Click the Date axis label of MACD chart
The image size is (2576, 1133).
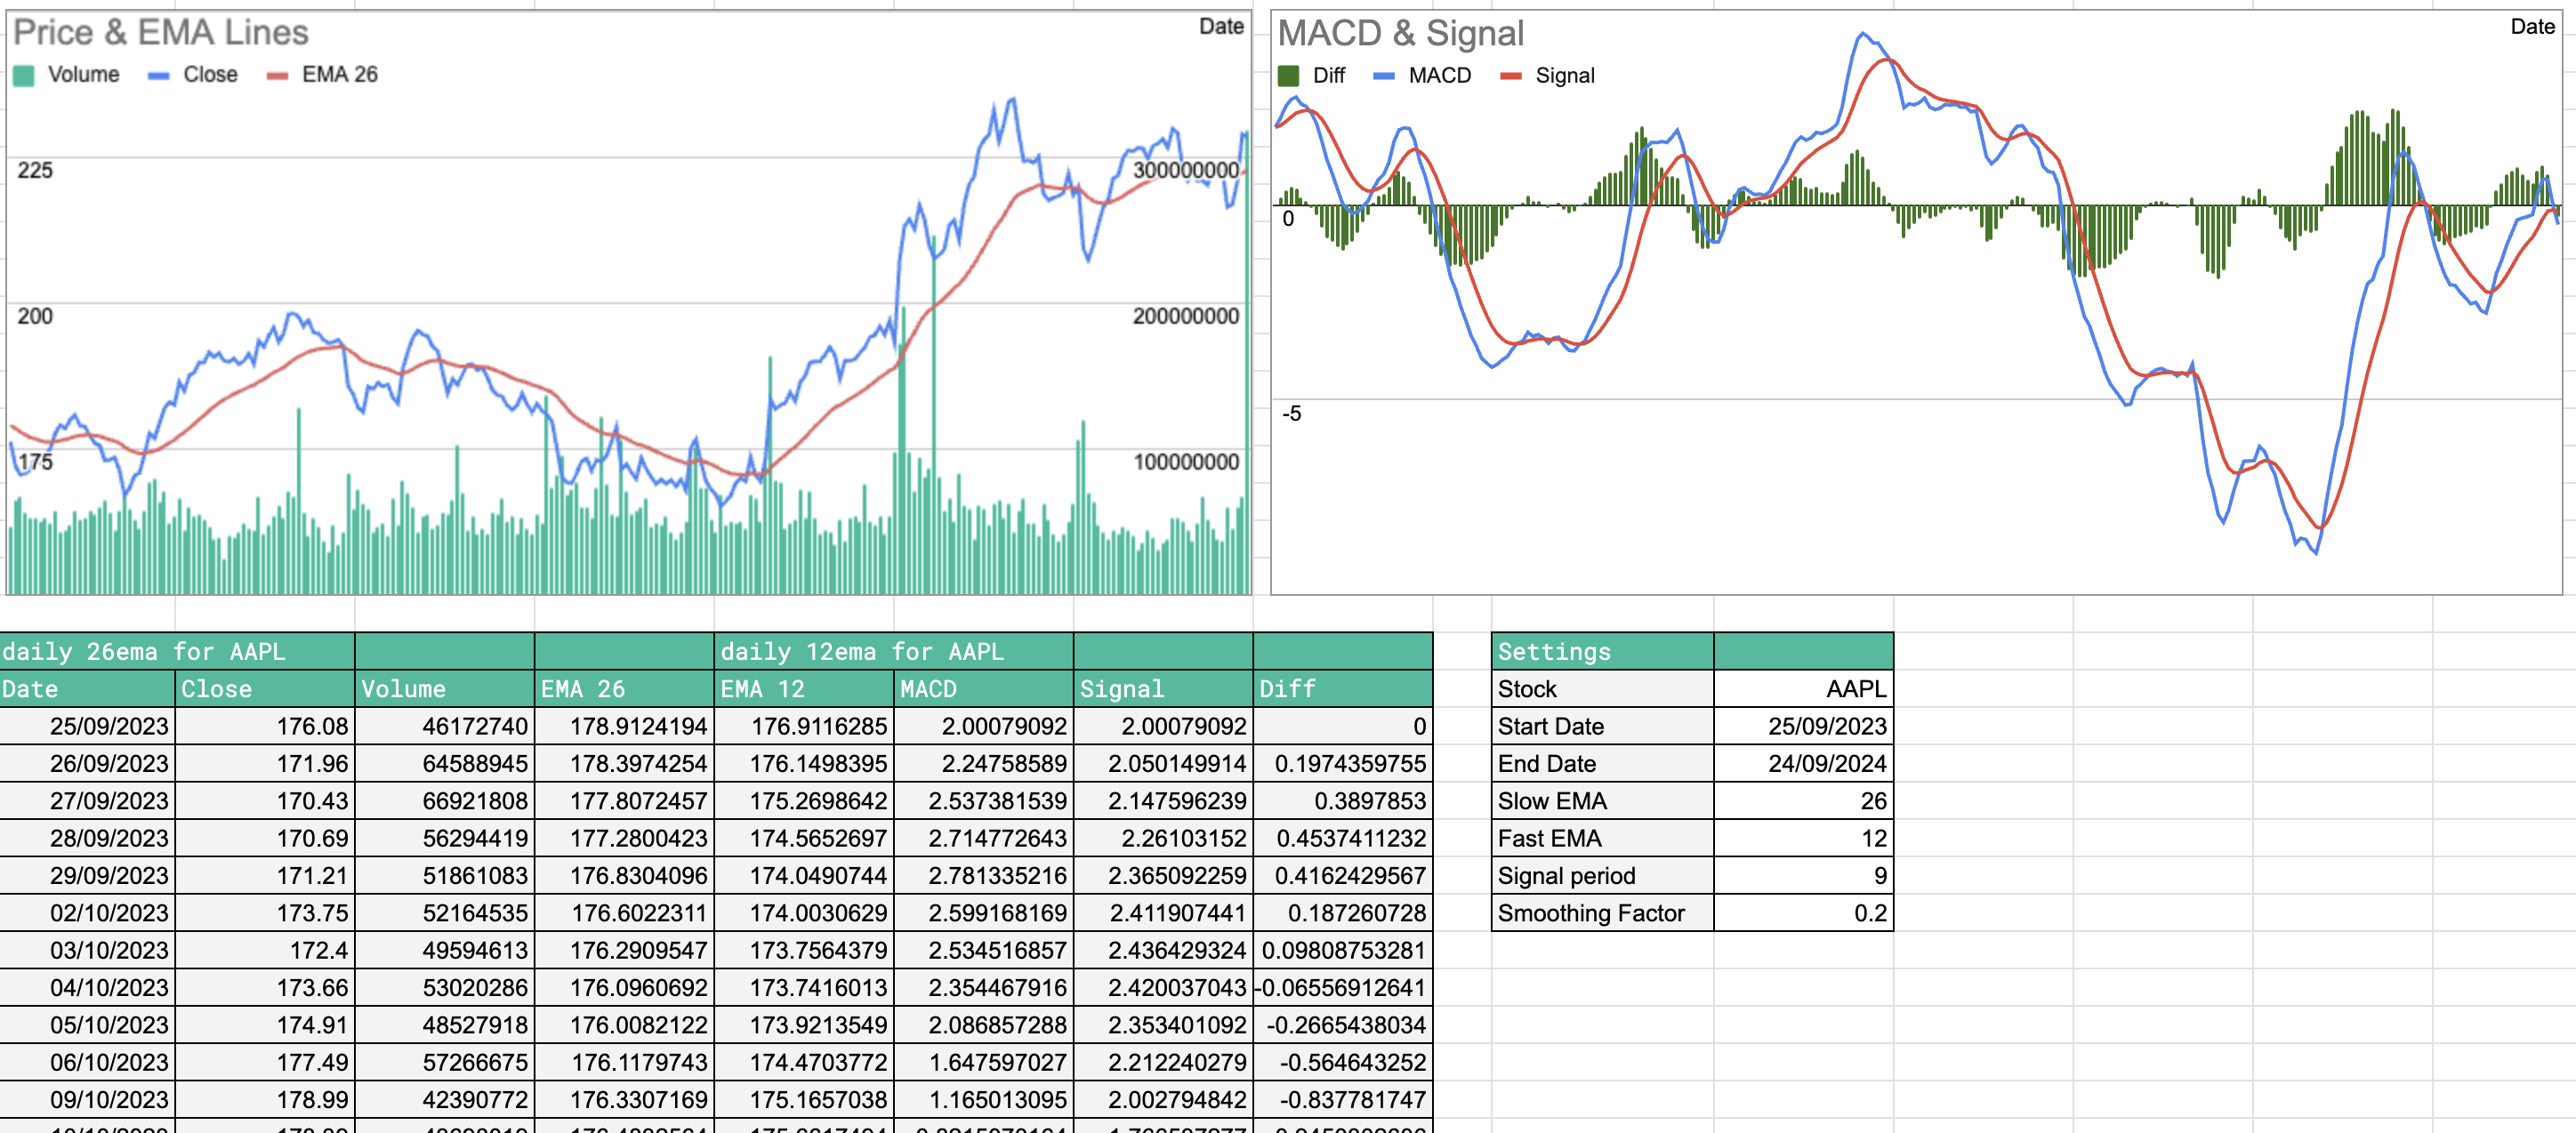[x=2532, y=26]
